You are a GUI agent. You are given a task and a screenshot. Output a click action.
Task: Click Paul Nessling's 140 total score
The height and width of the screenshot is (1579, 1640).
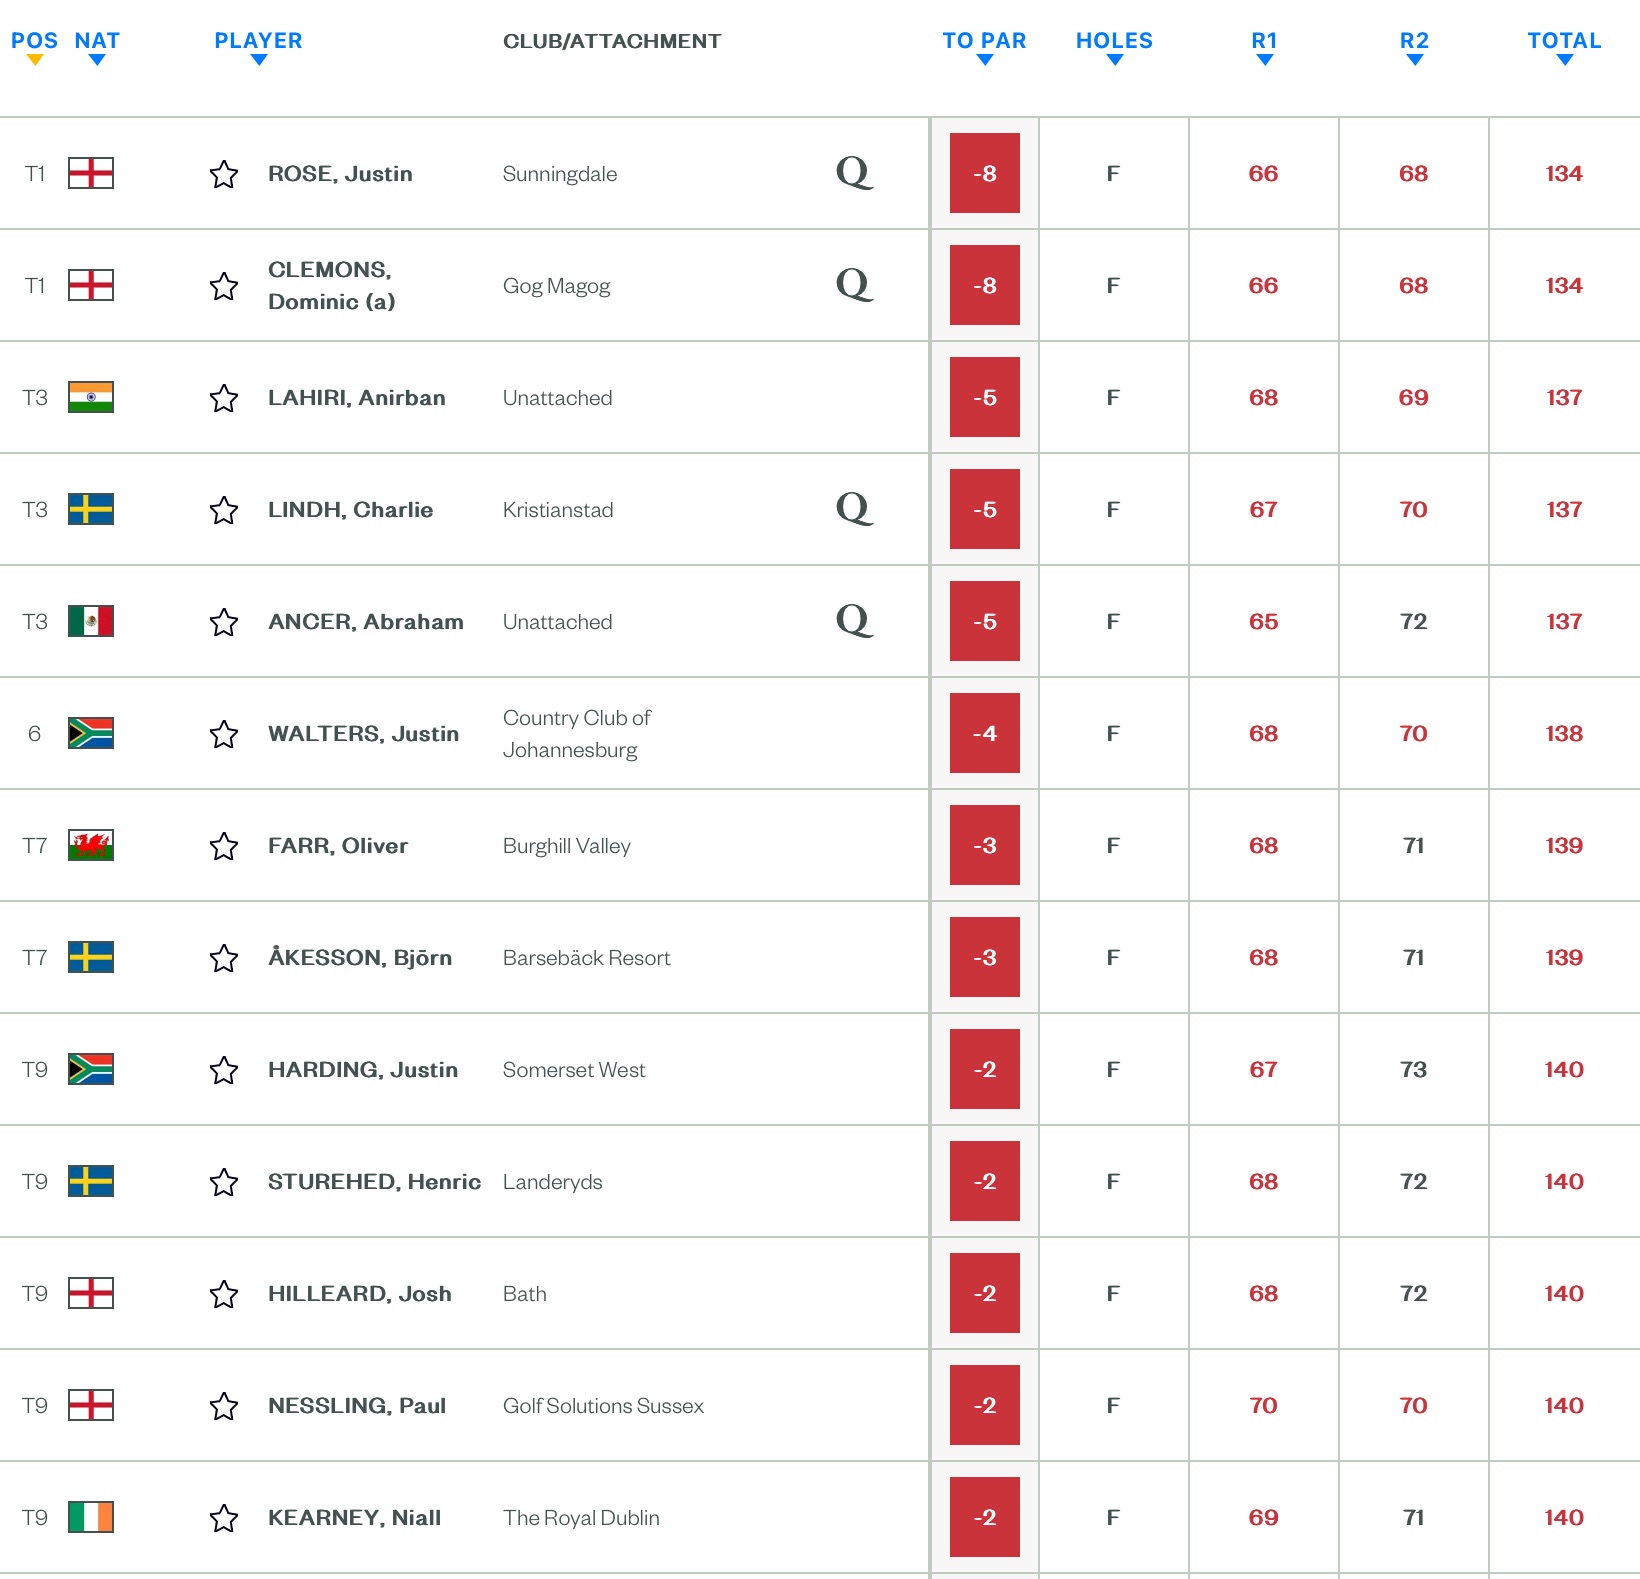(1564, 1405)
